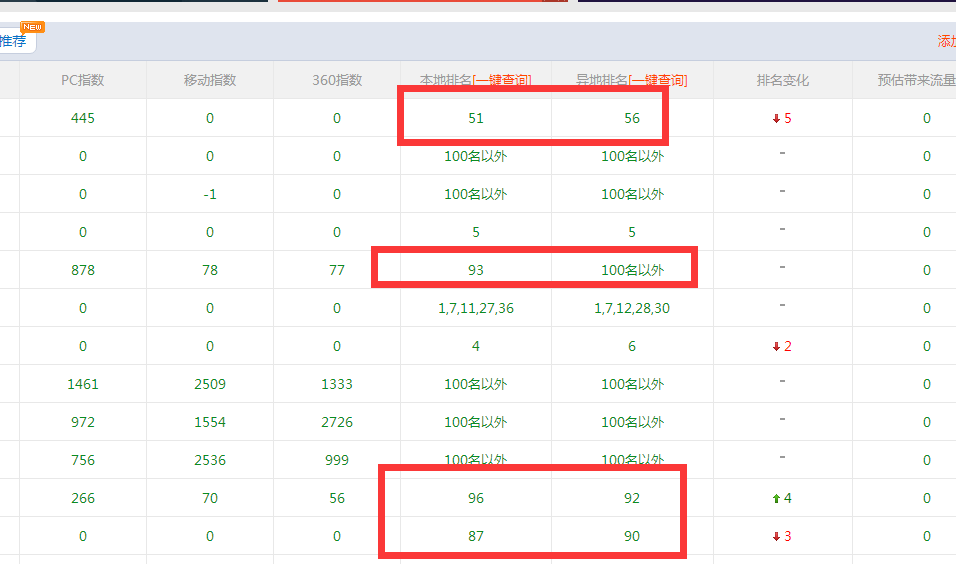The height and width of the screenshot is (564, 956).
Task: Open the 推荐 tab
Action: [x=14, y=42]
